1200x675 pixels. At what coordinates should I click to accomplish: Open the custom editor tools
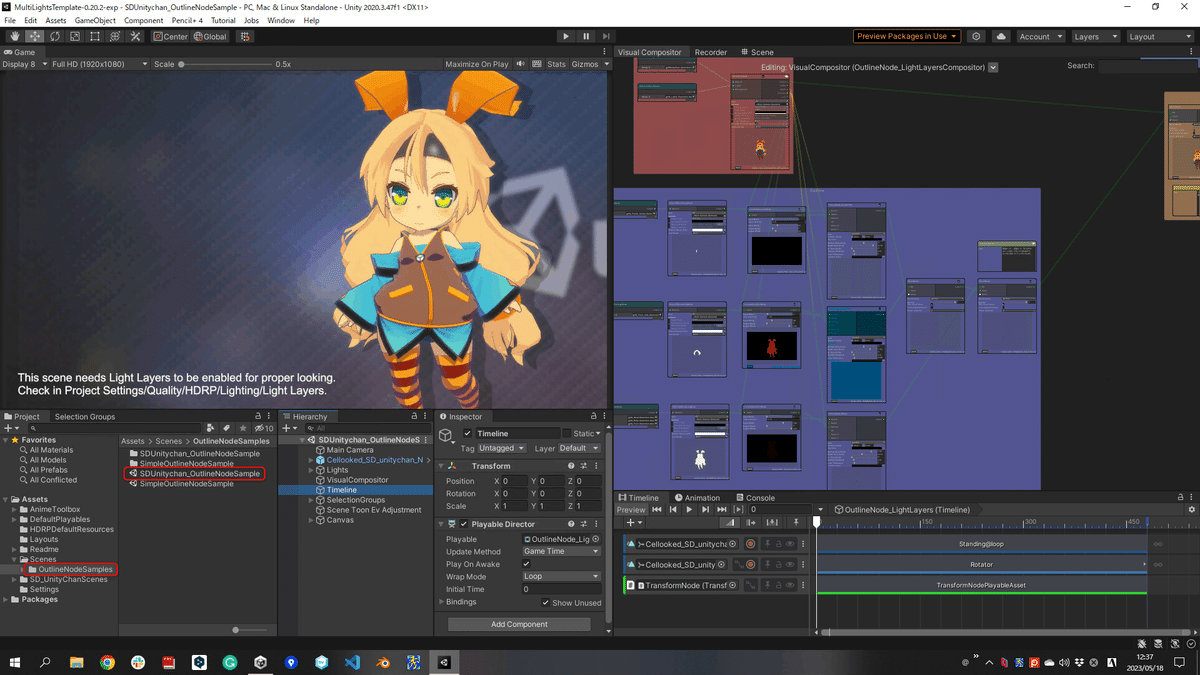[x=136, y=36]
